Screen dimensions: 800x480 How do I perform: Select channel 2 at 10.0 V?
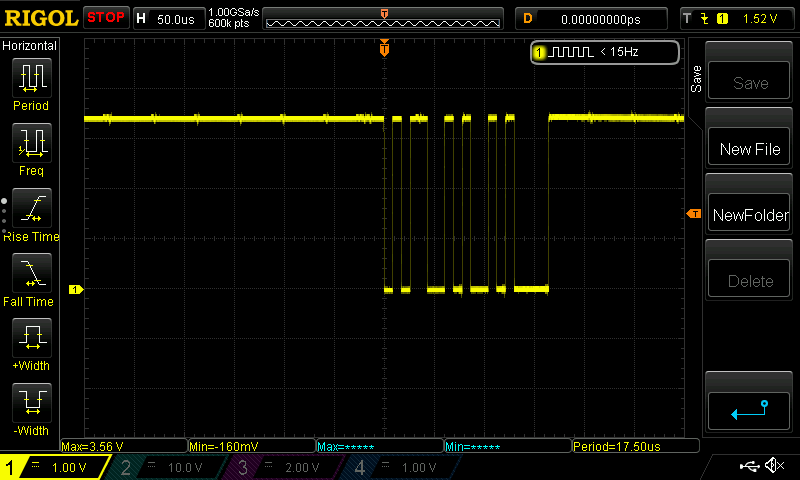point(168,467)
